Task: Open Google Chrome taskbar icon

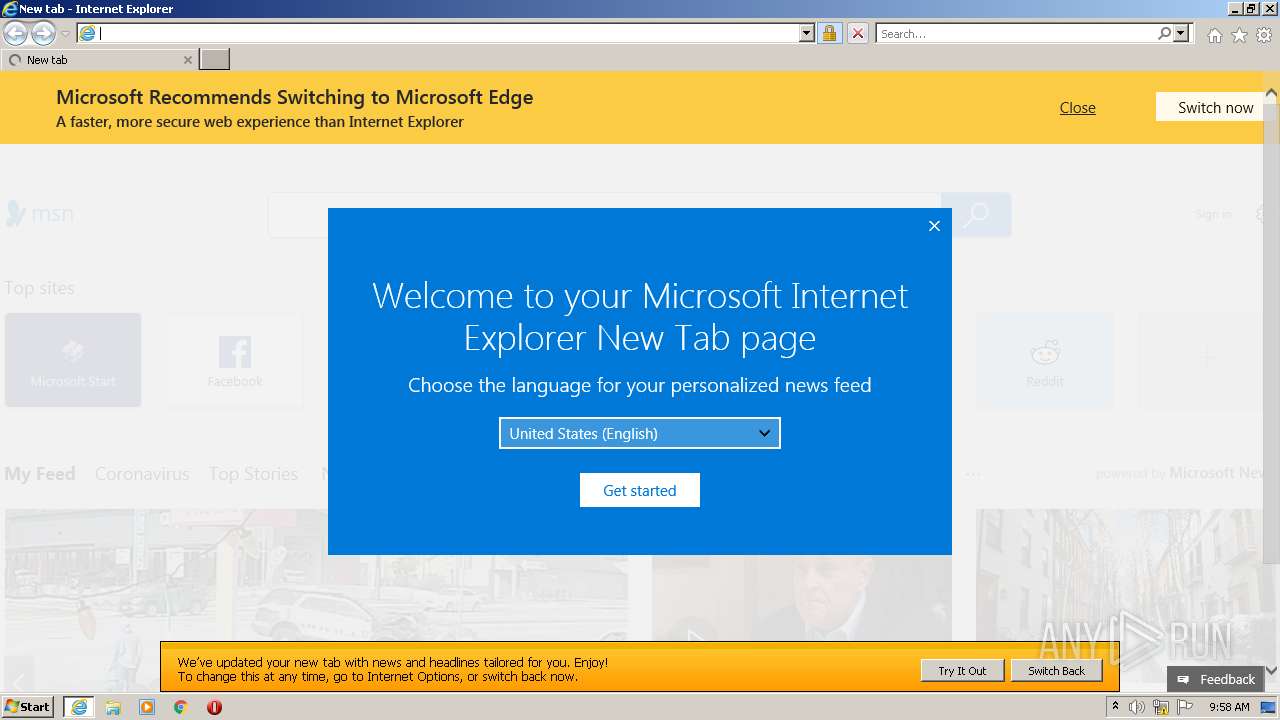Action: (181, 707)
